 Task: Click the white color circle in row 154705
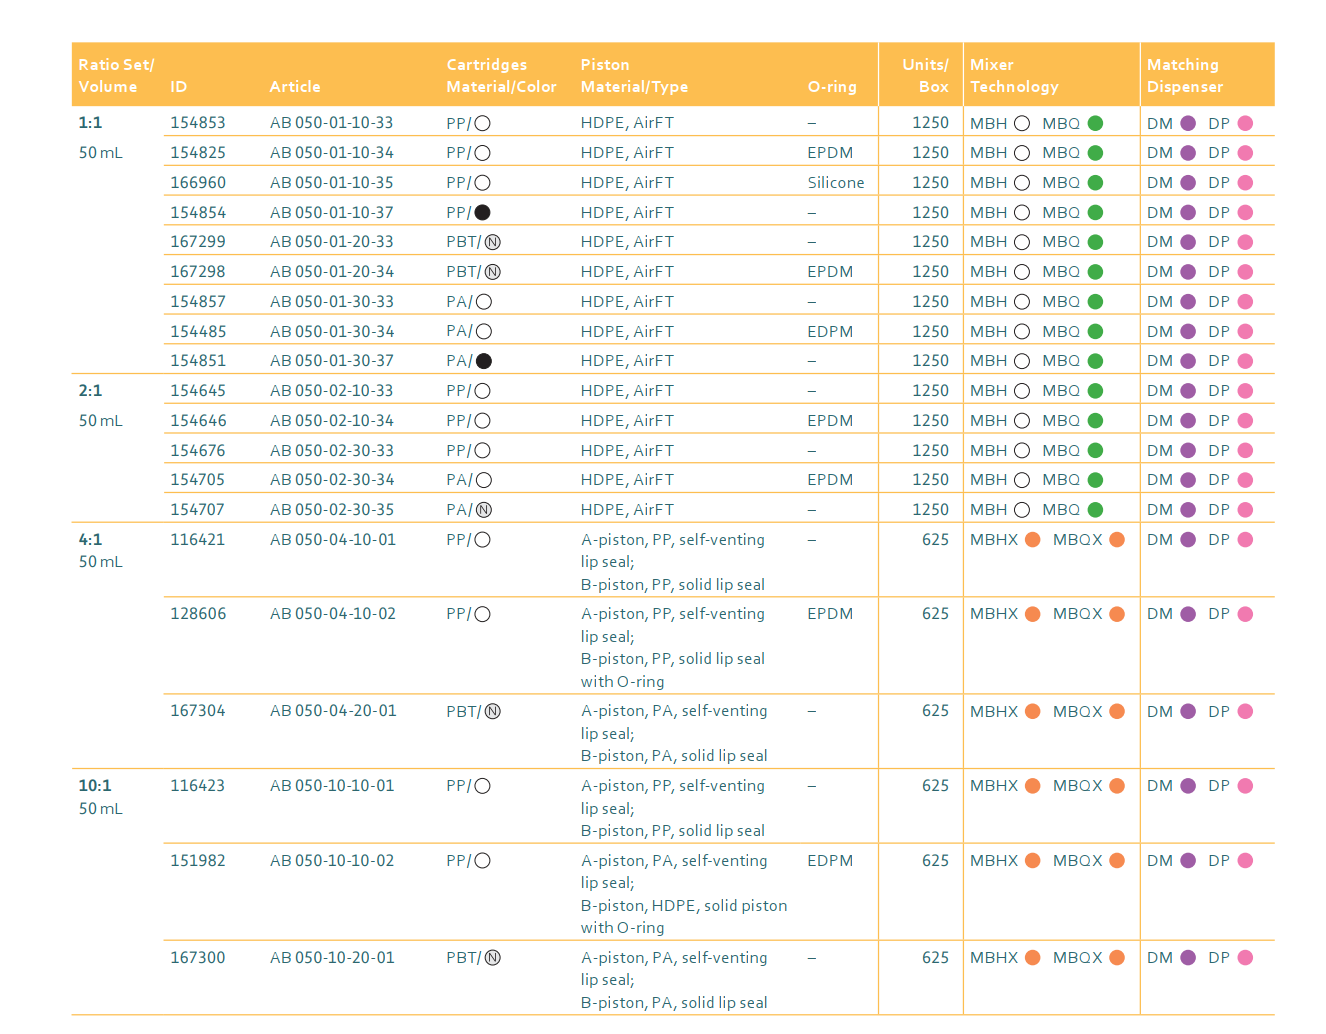(484, 480)
